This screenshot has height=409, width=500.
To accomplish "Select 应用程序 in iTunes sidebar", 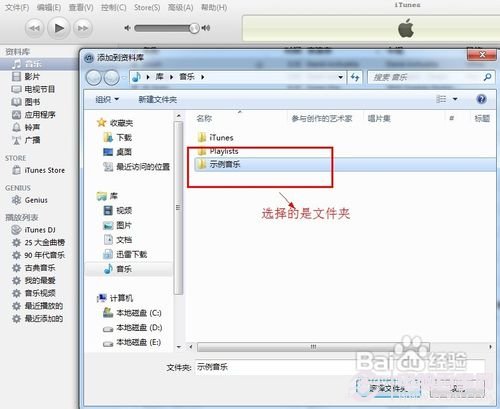I will coord(39,115).
